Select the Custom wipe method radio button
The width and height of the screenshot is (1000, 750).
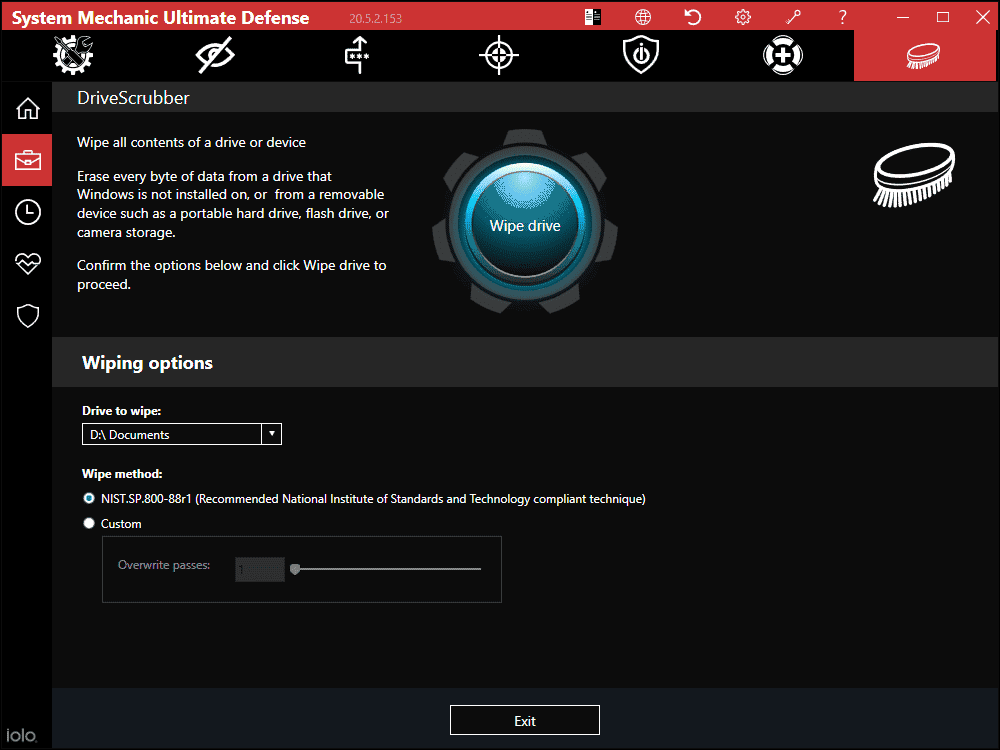click(89, 523)
